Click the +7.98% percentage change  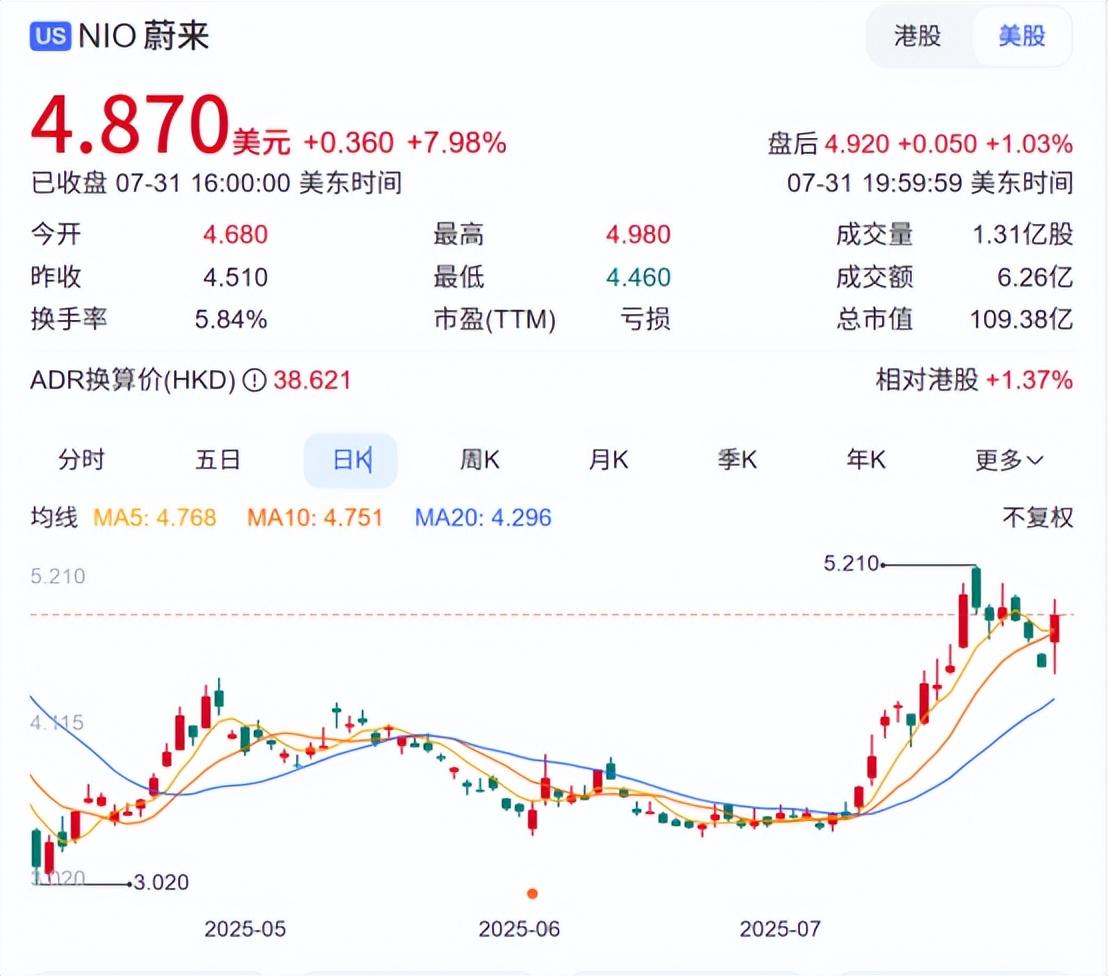[x=456, y=143]
